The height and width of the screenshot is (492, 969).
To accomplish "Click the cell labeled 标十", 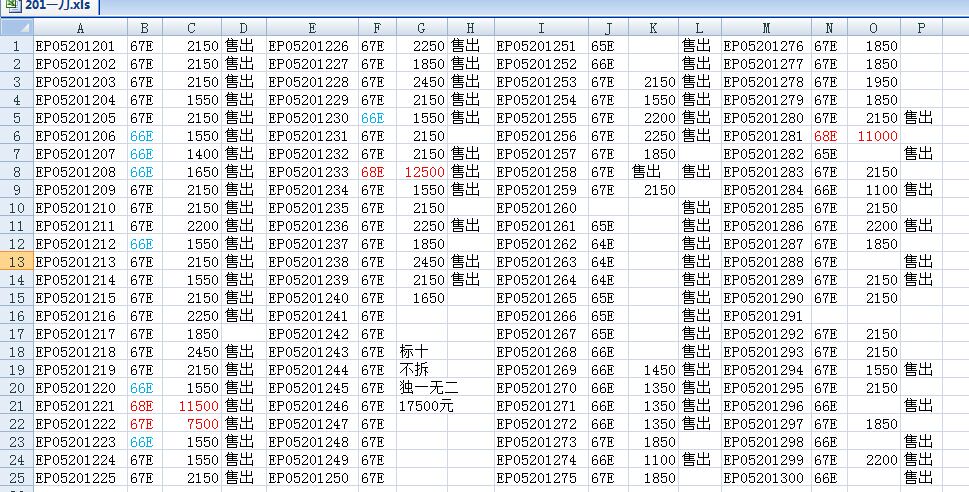I will coord(421,352).
